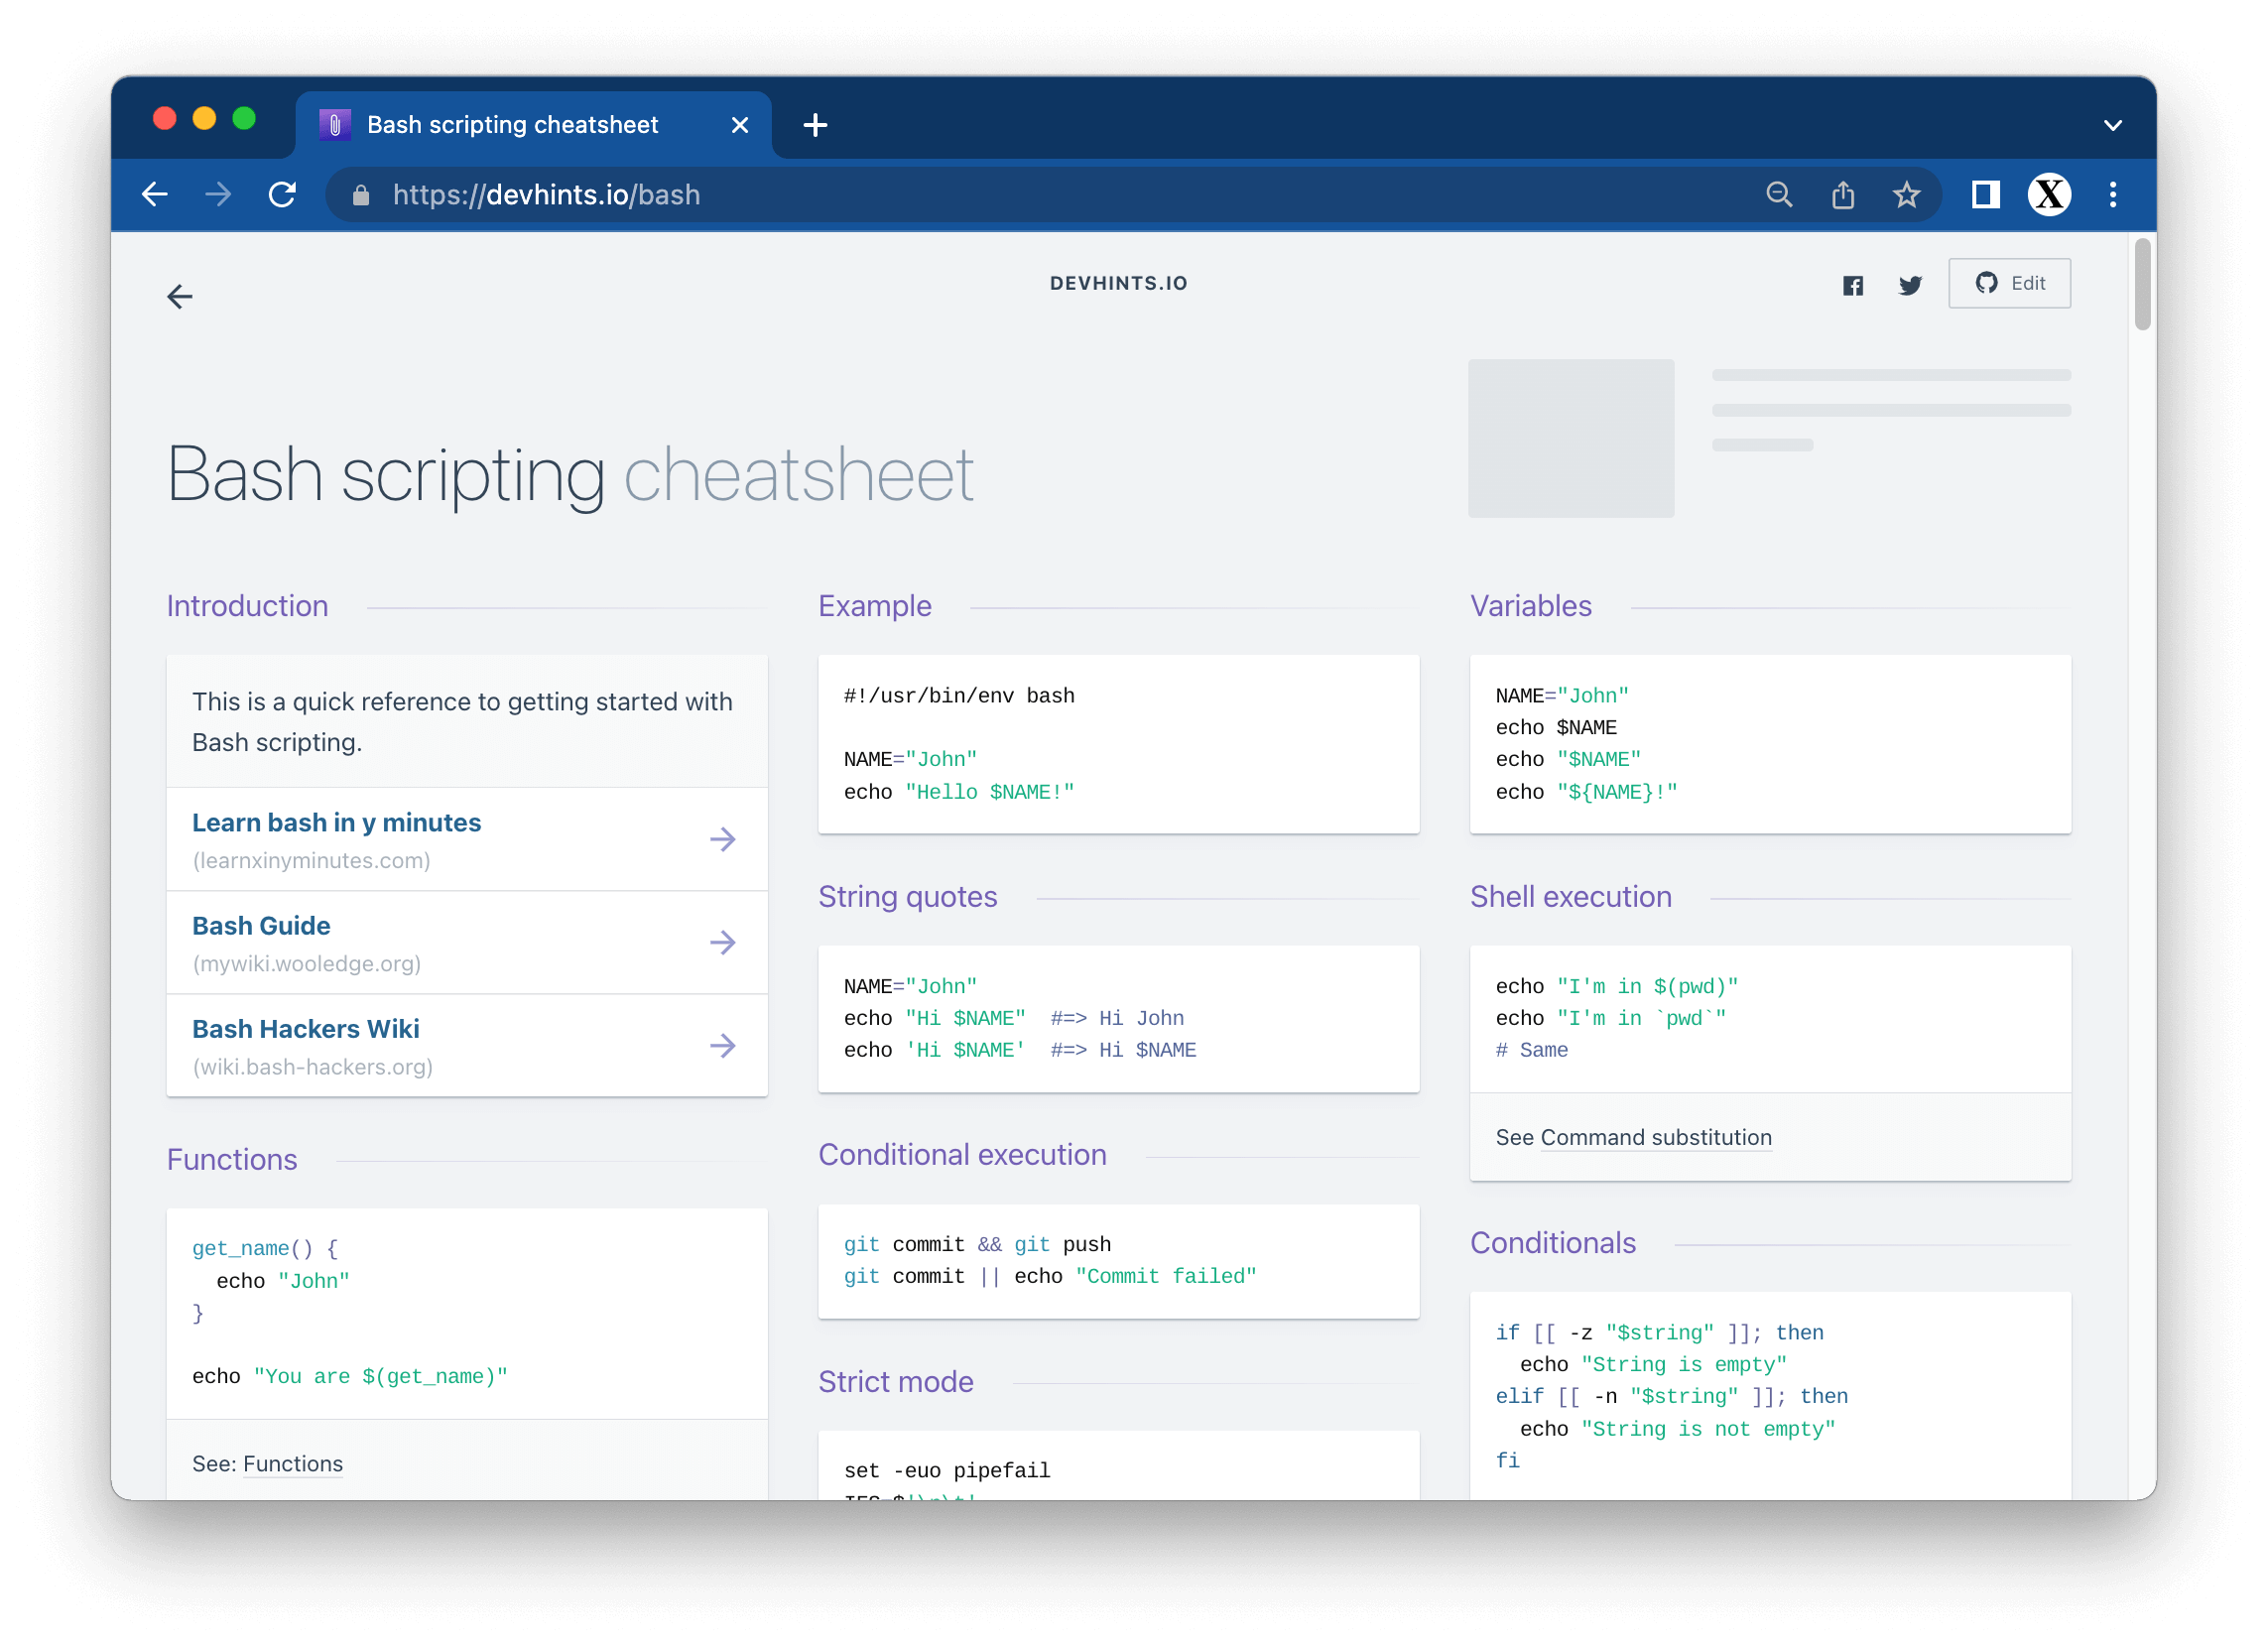Click the GitHub Edit button

(x=2009, y=283)
